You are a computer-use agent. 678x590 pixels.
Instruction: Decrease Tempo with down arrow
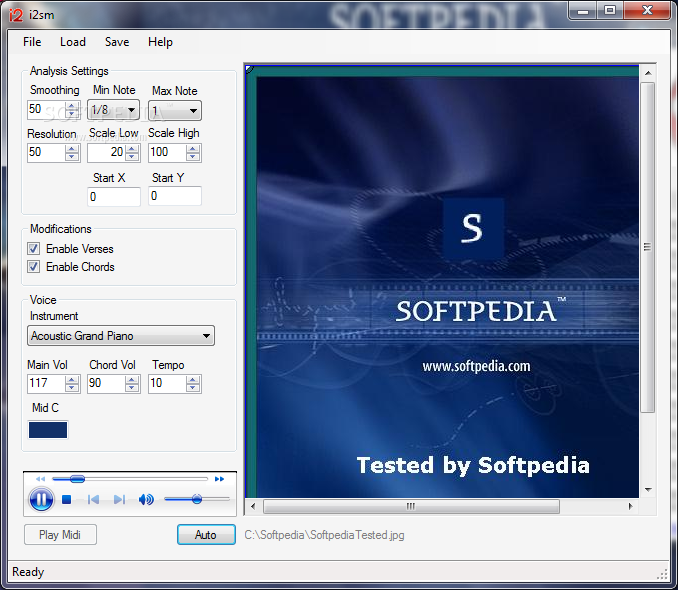click(x=193, y=388)
